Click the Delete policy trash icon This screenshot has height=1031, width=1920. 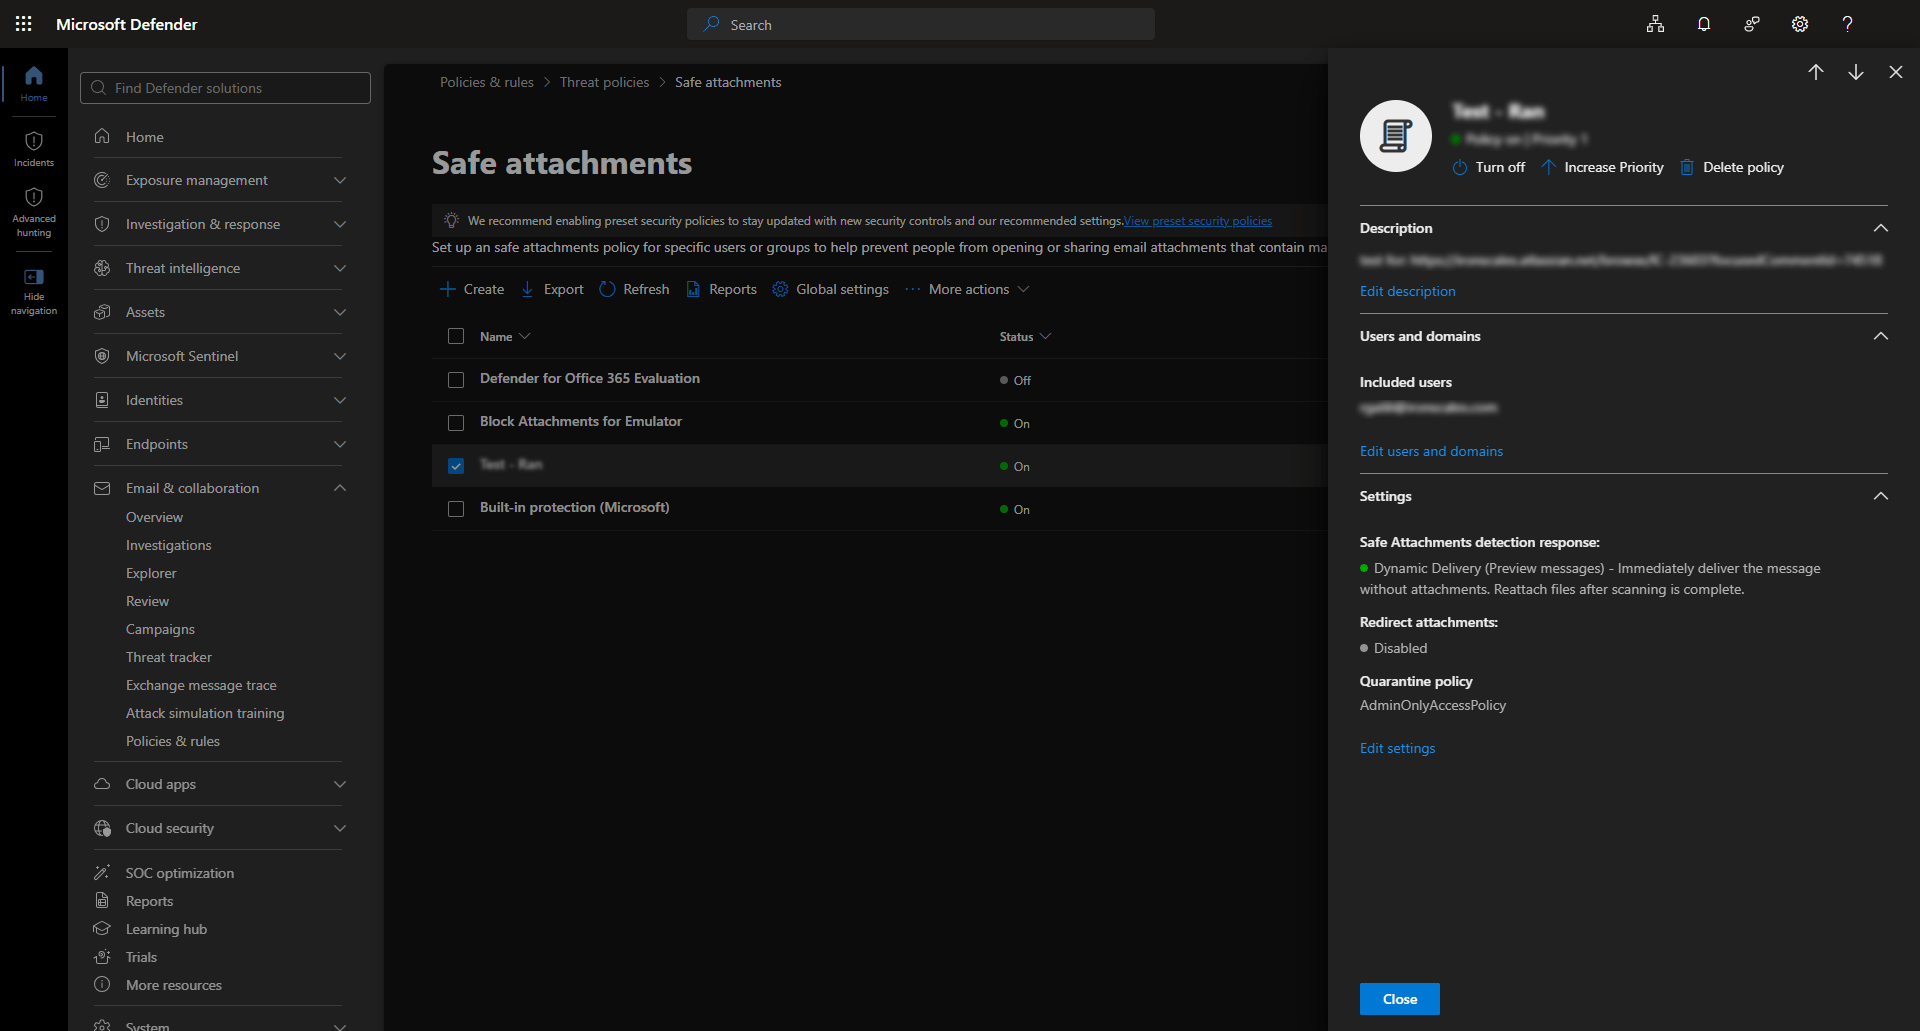coord(1687,167)
